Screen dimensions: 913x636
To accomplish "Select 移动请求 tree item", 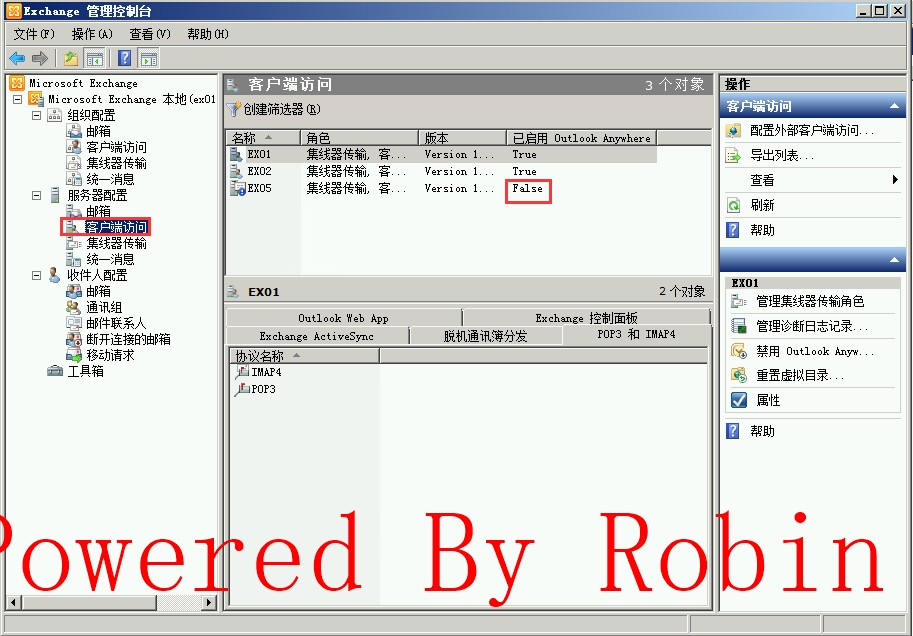I will pyautogui.click(x=110, y=355).
